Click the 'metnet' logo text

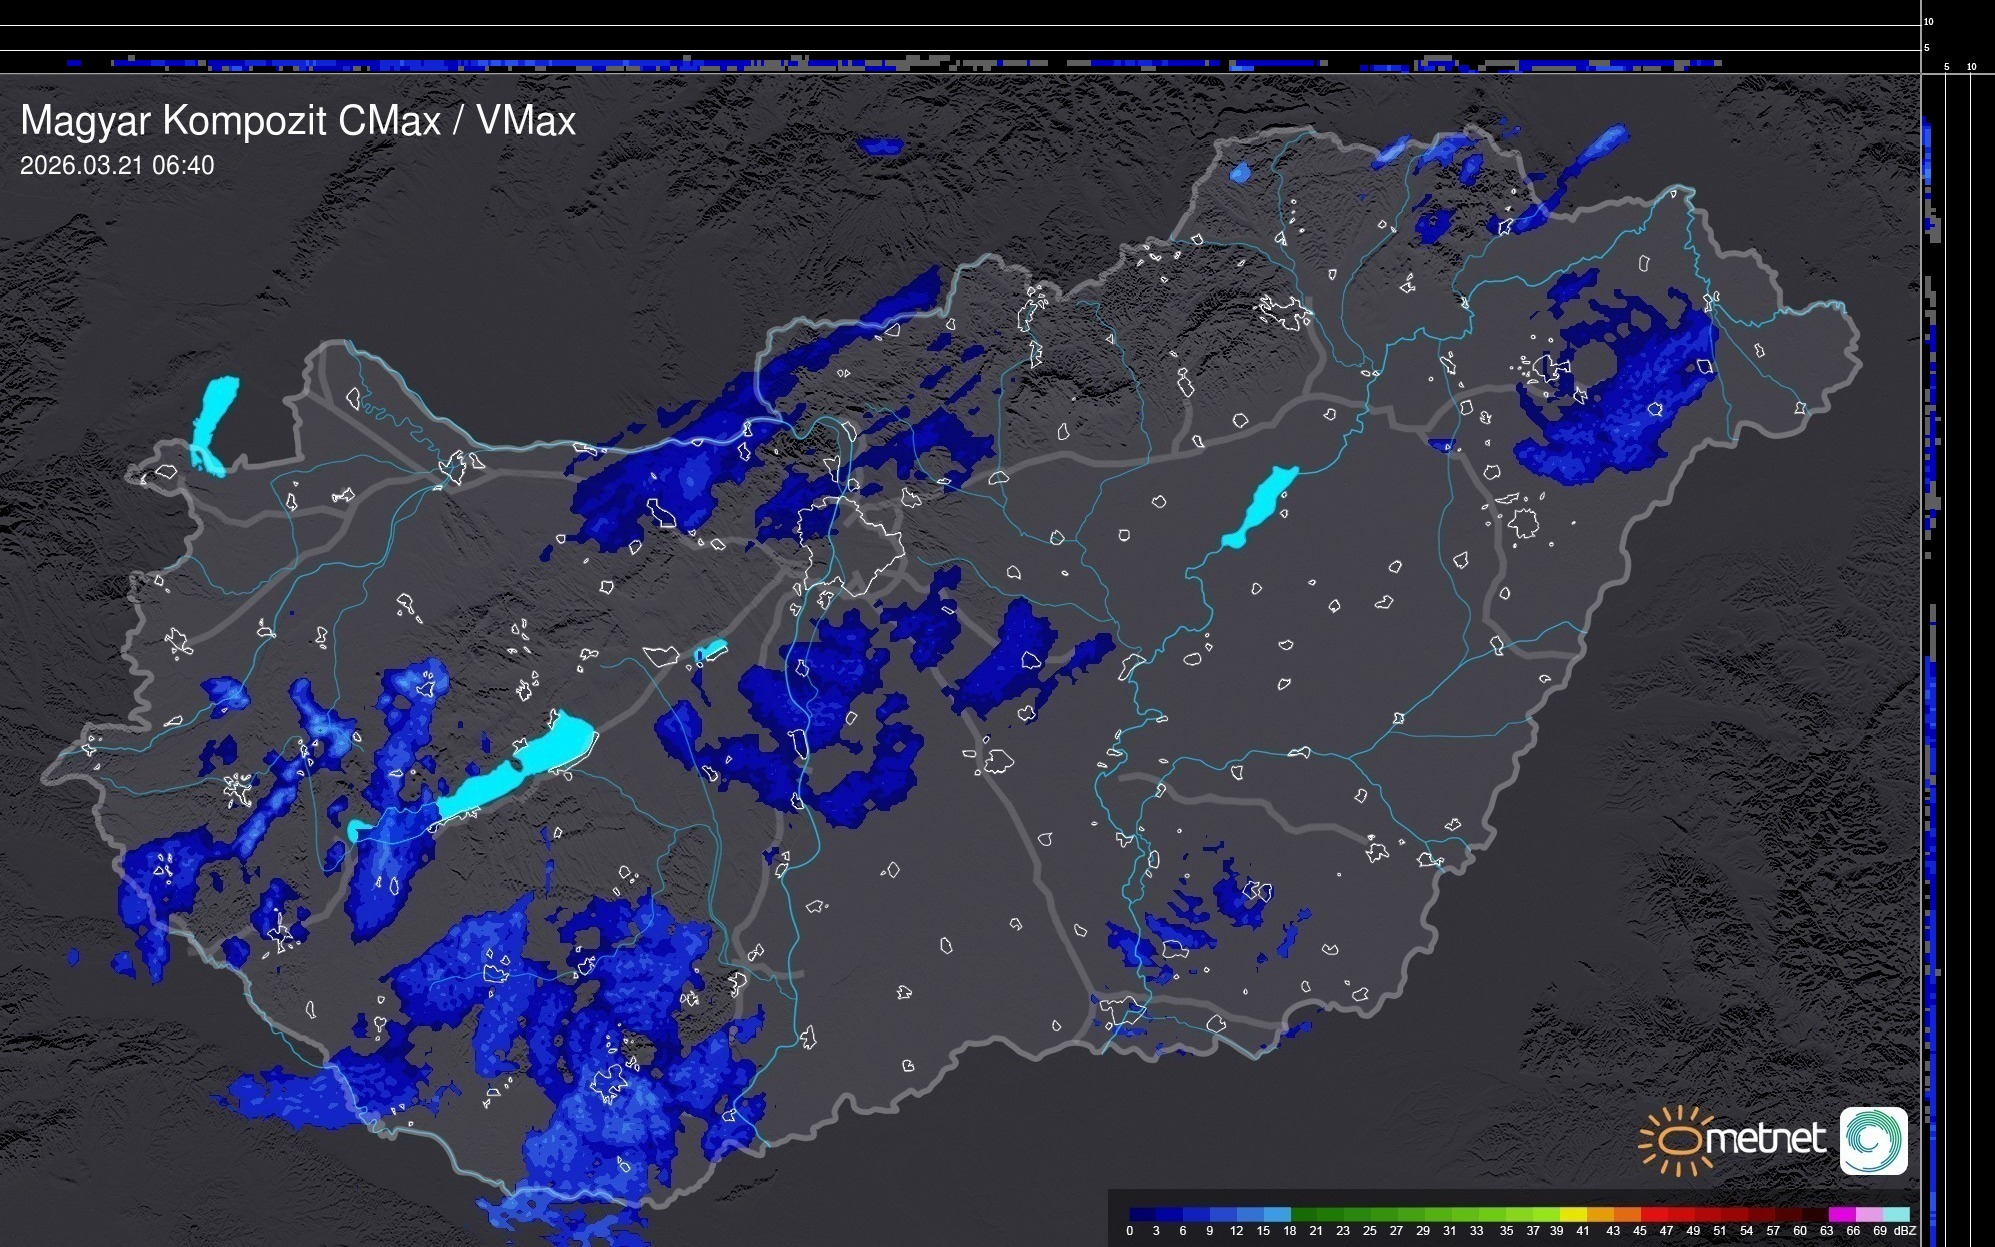pos(1765,1139)
